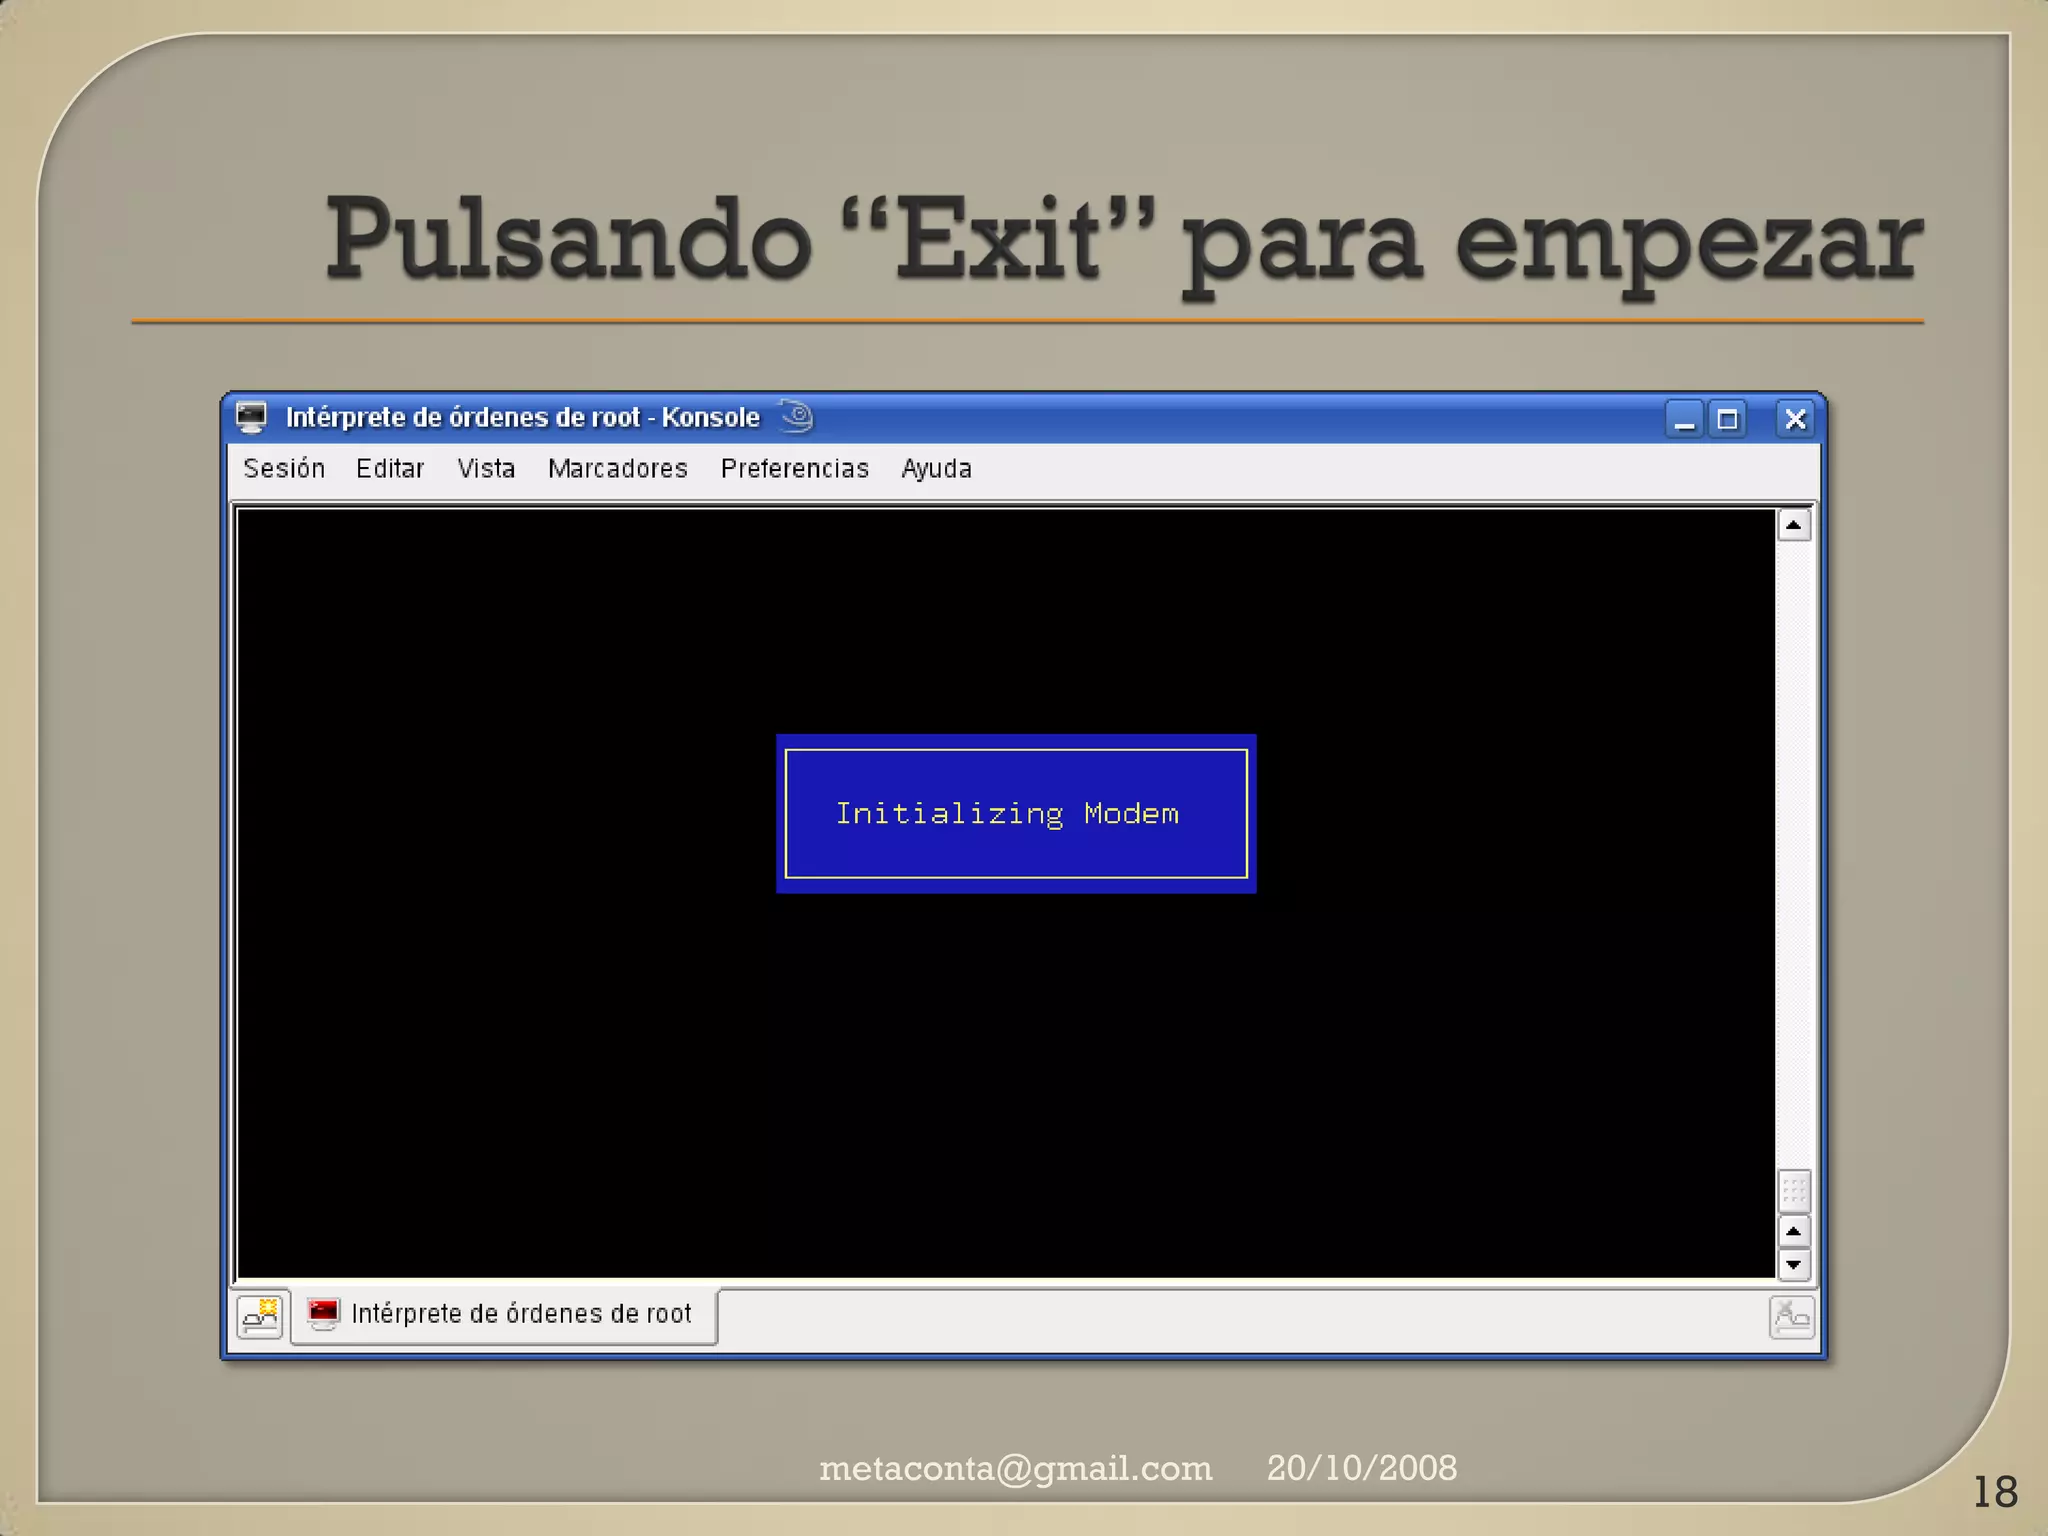Image resolution: width=2048 pixels, height=1536 pixels.
Task: Open the Editar menu
Action: tap(390, 469)
